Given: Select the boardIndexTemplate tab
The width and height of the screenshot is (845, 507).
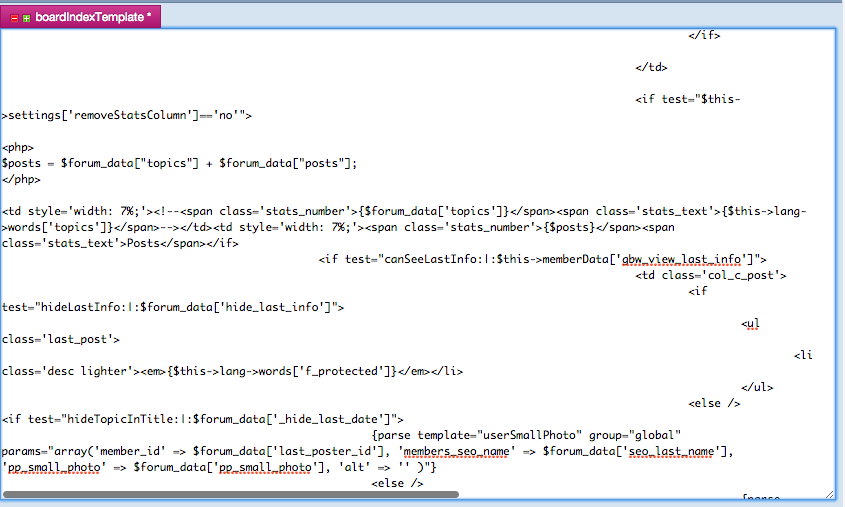Looking at the screenshot, I should (x=81, y=17).
